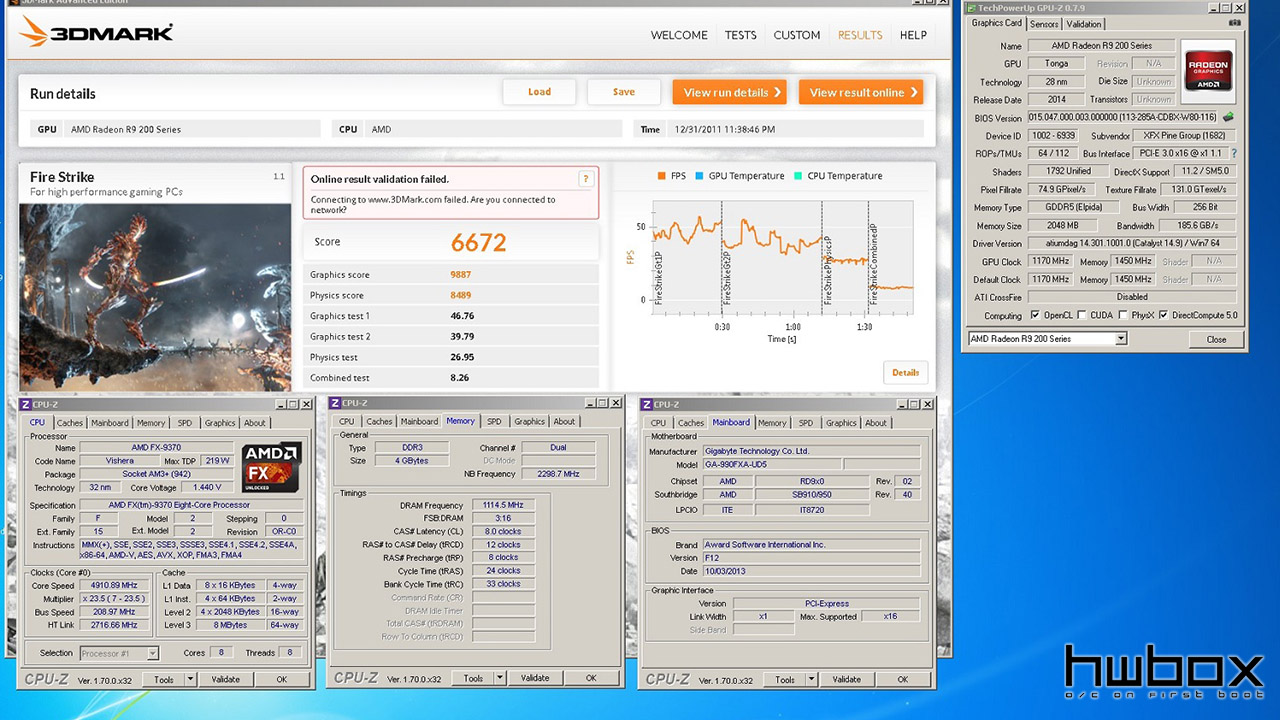Click the FireStrikeCombinedP marker in the chart
The image size is (1280, 720).
click(x=874, y=264)
